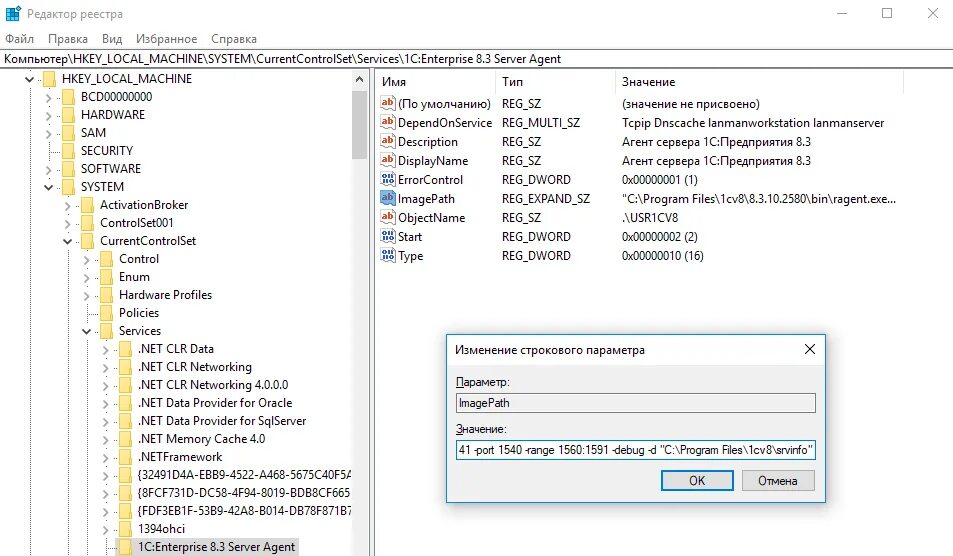Click the CurrentControlSet folder icon
This screenshot has width=953, height=556.
click(x=88, y=241)
